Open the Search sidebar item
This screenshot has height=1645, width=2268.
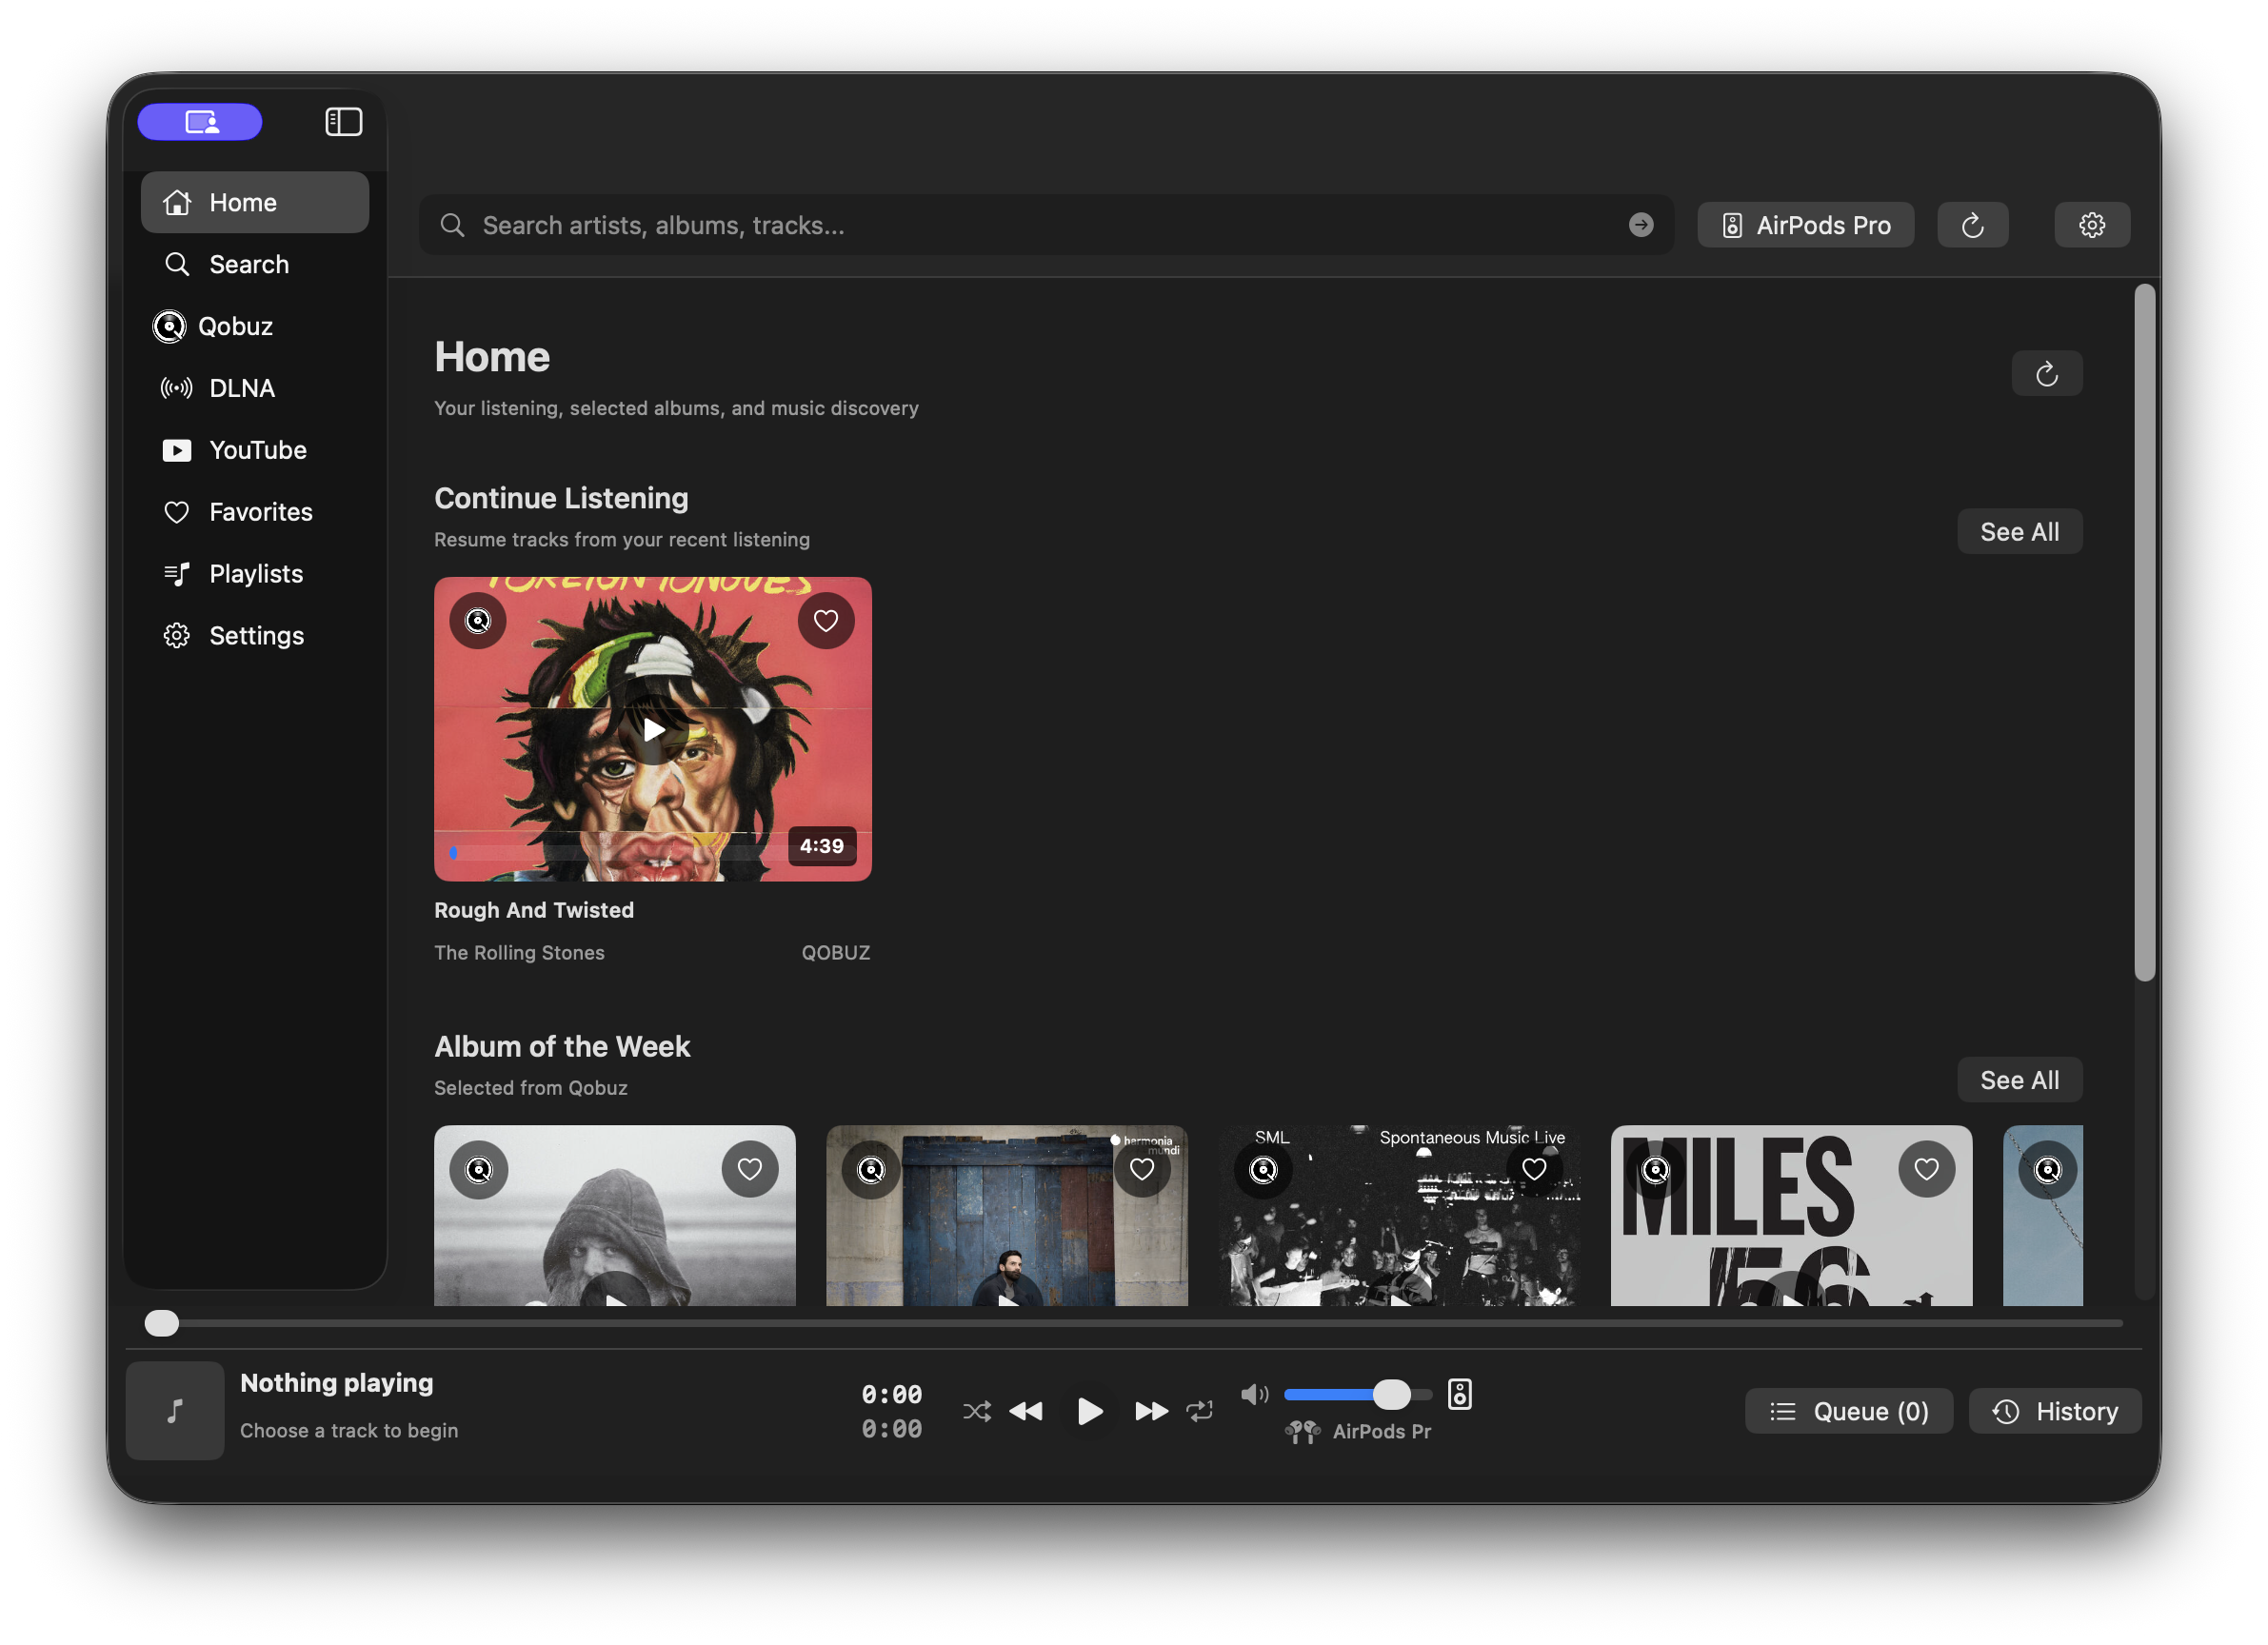pyautogui.click(x=255, y=264)
